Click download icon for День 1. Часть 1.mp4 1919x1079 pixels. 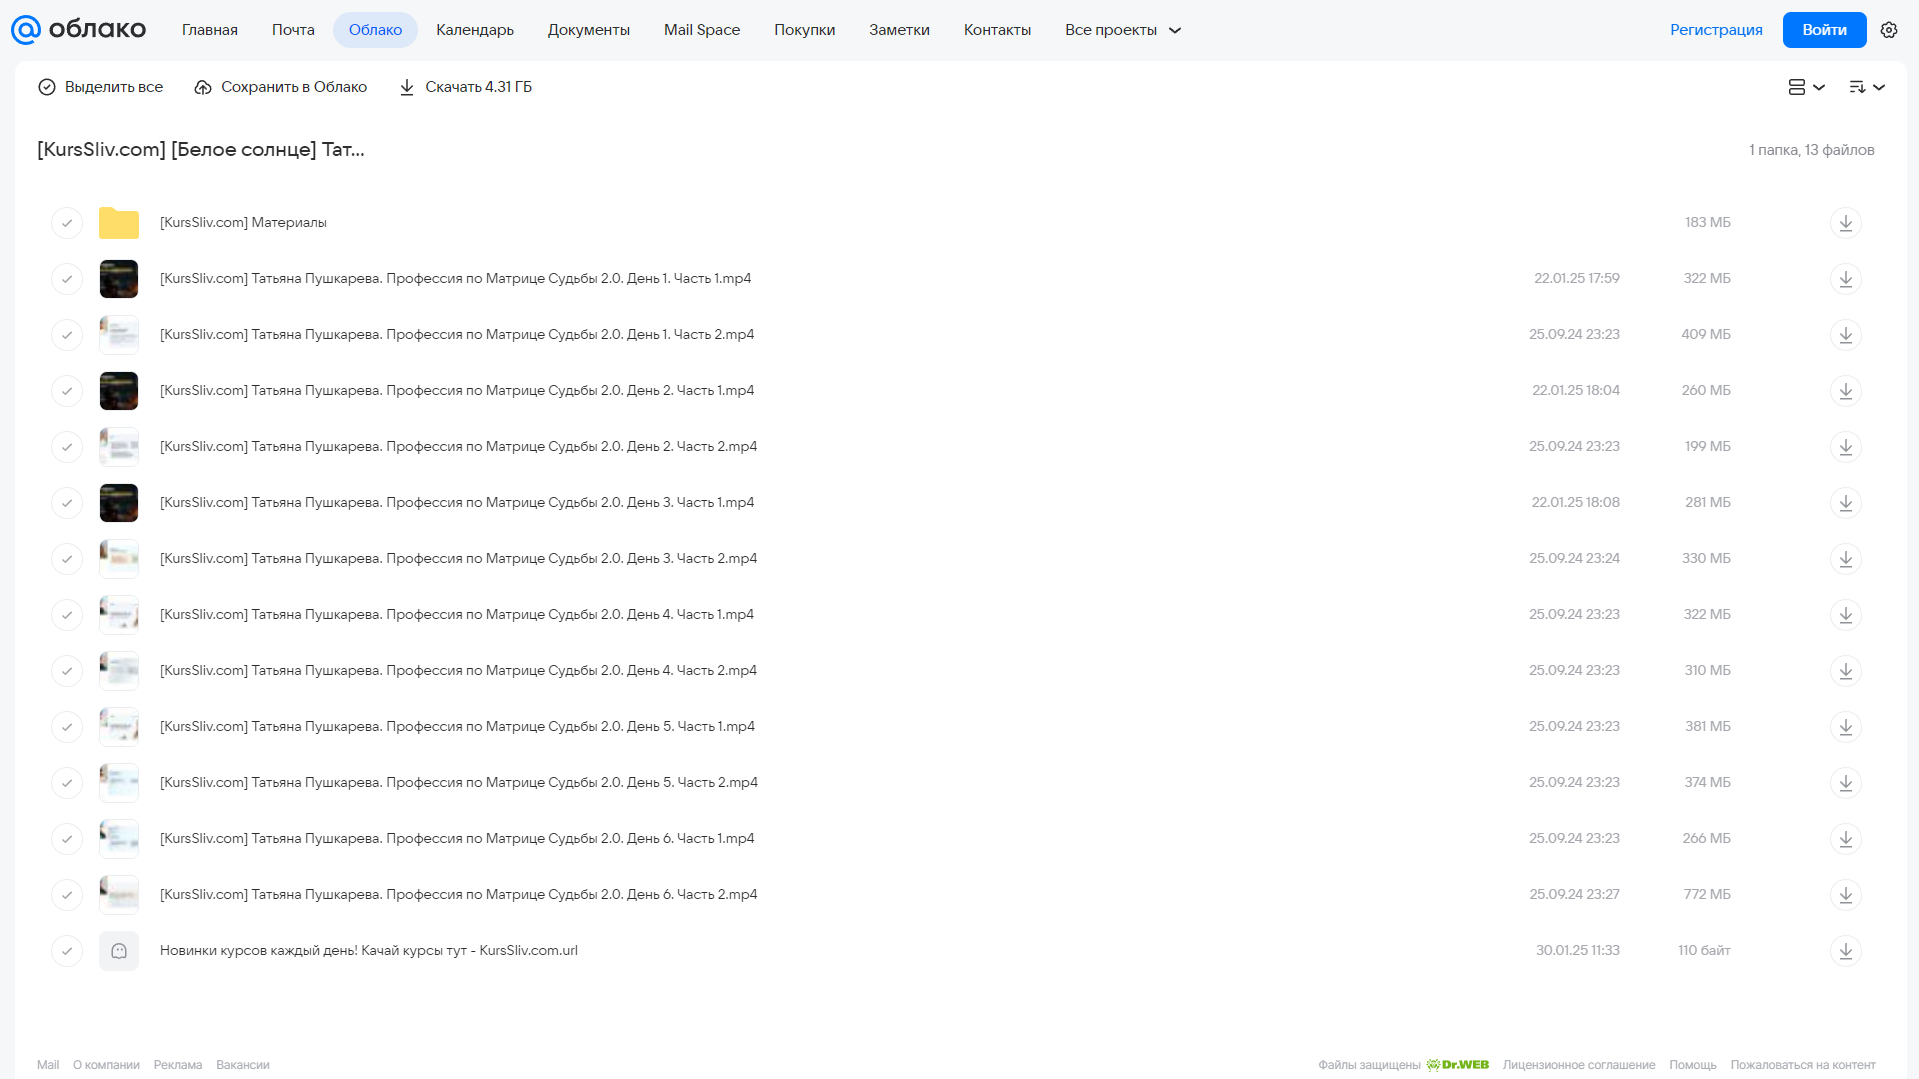[1845, 279]
